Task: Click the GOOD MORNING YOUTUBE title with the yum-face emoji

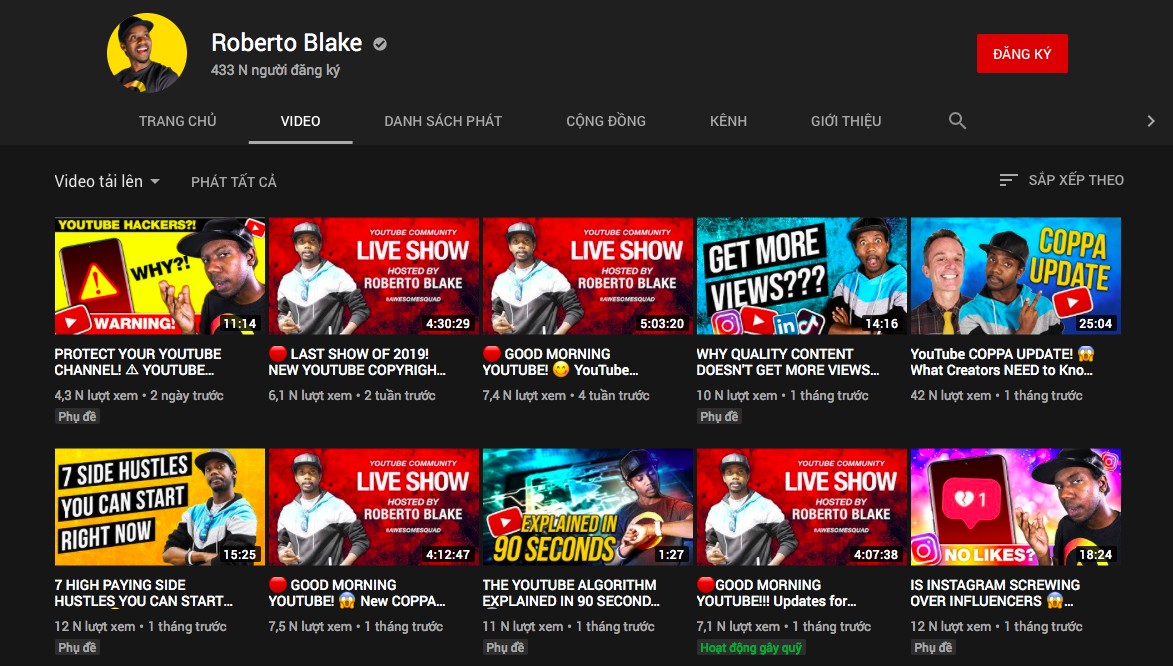Action: tap(560, 361)
